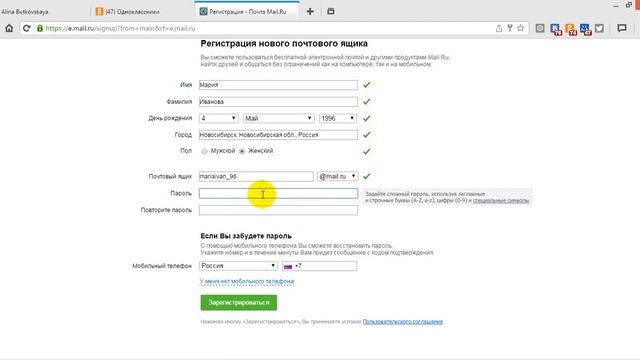Click the Пароль input field
This screenshot has width=640, height=360.
(278, 193)
